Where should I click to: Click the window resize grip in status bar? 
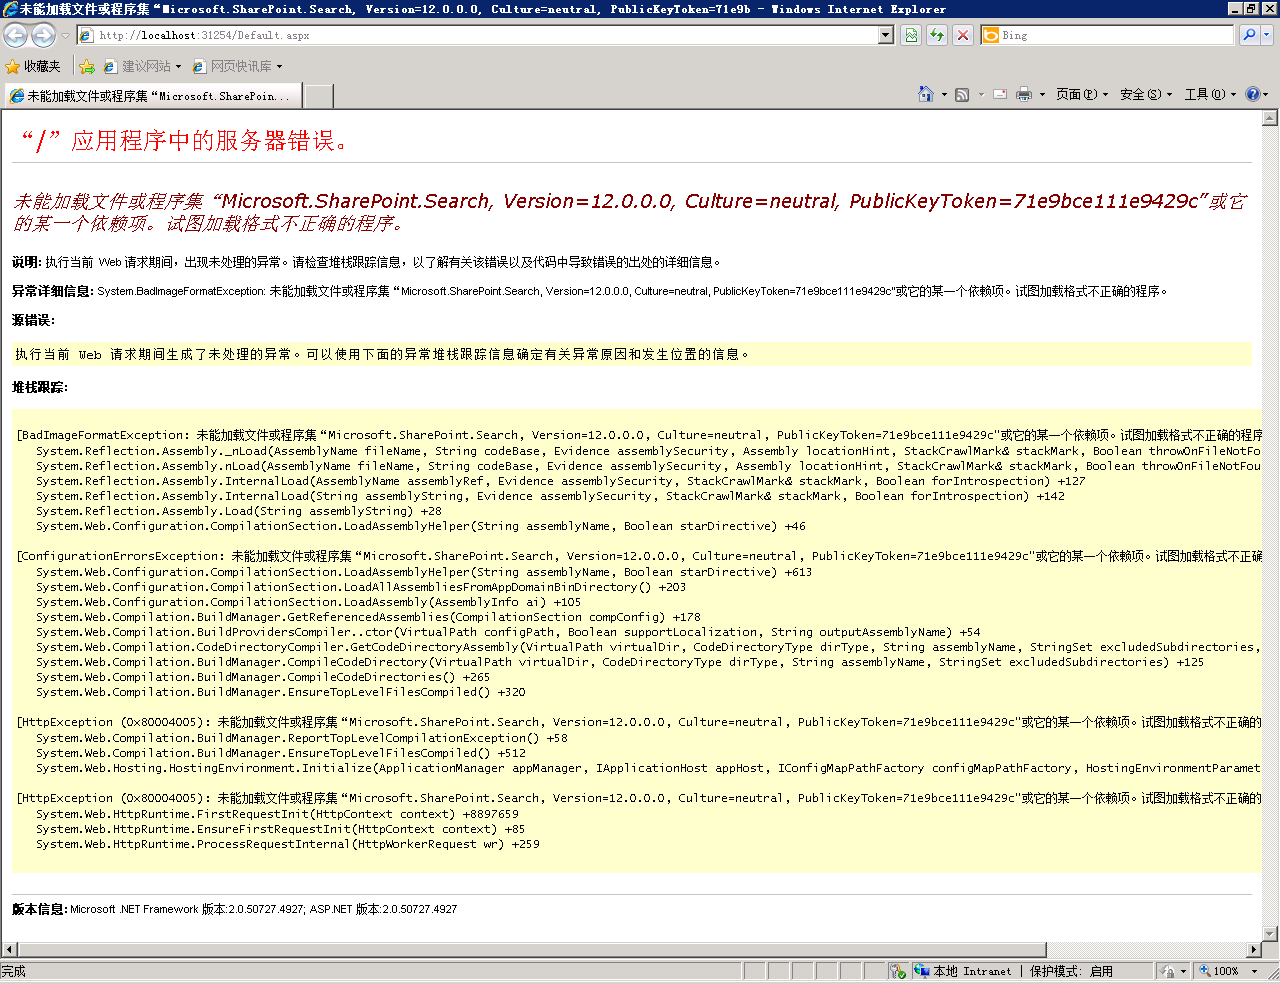[x=1271, y=972]
